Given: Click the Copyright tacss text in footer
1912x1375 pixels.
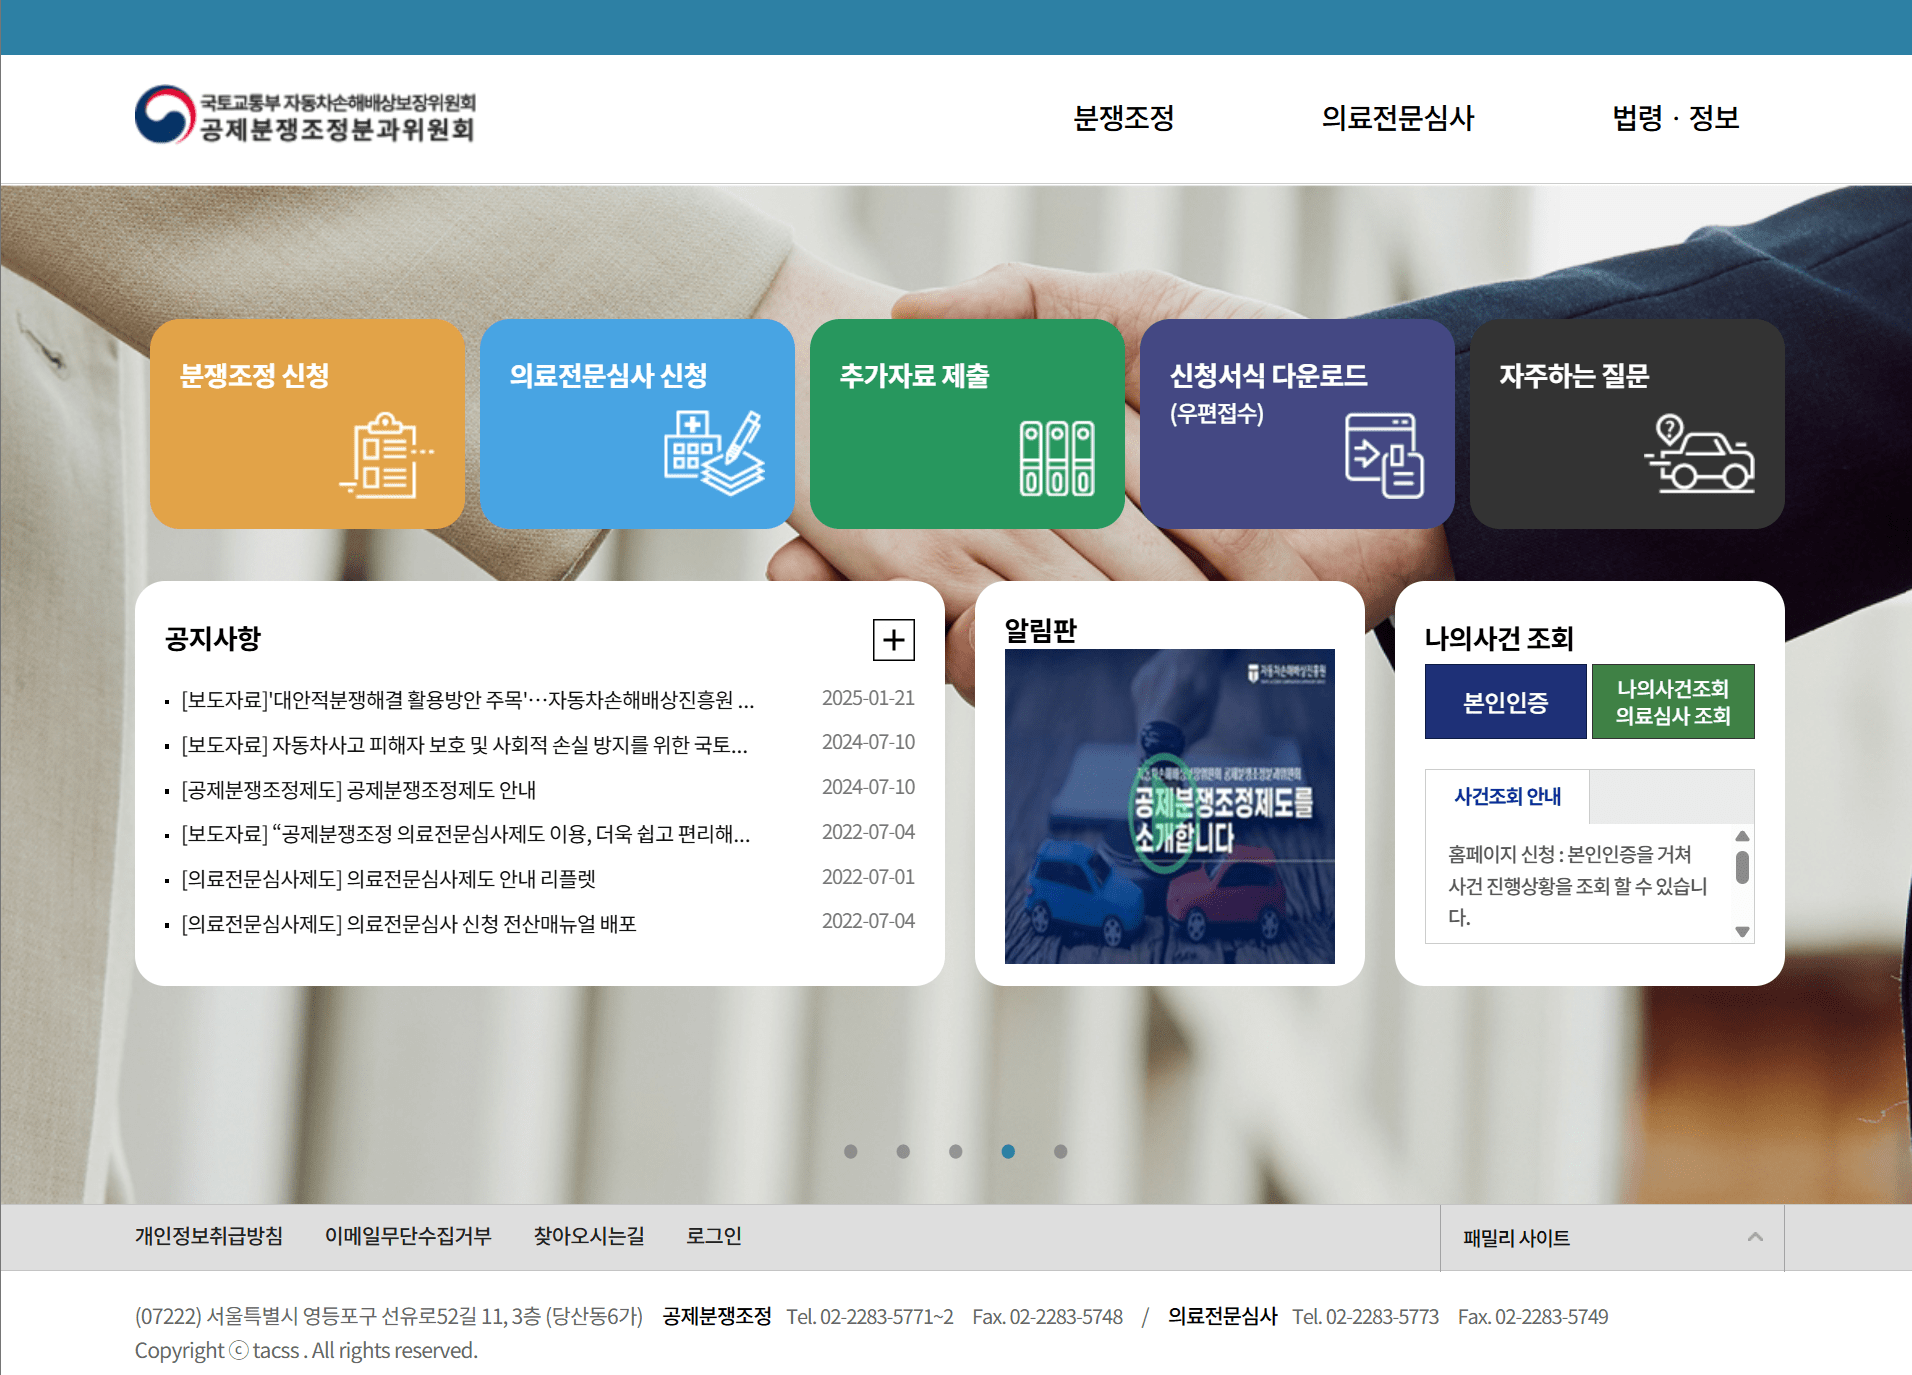Looking at the screenshot, I should pos(306,1350).
